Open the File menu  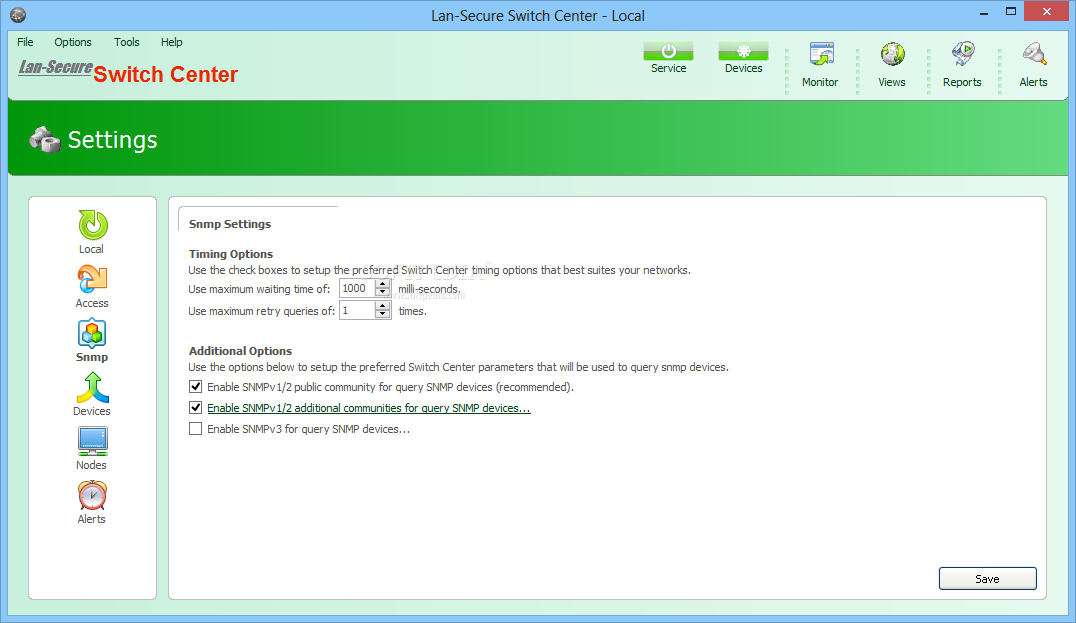point(25,42)
